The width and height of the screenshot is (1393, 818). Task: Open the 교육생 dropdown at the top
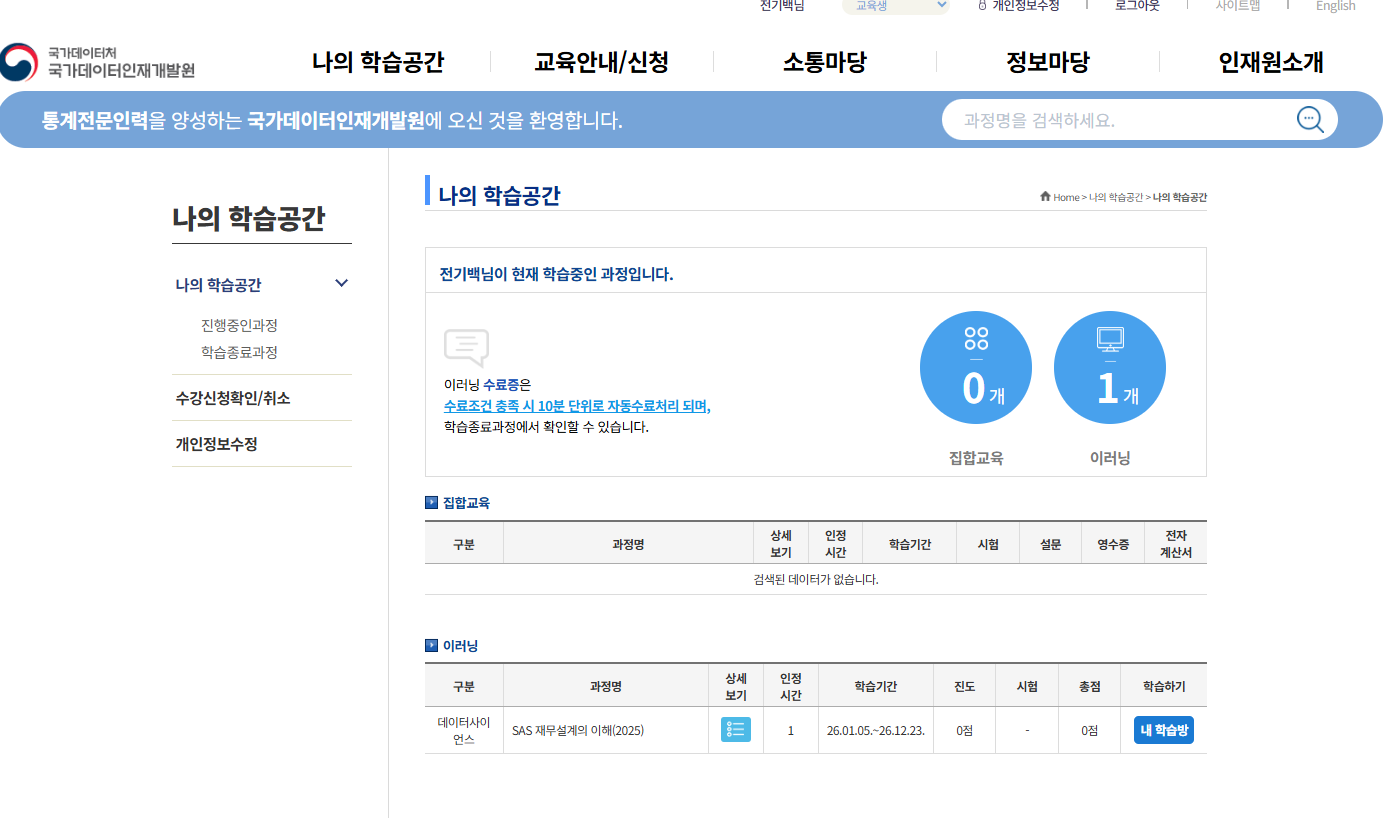point(895,7)
